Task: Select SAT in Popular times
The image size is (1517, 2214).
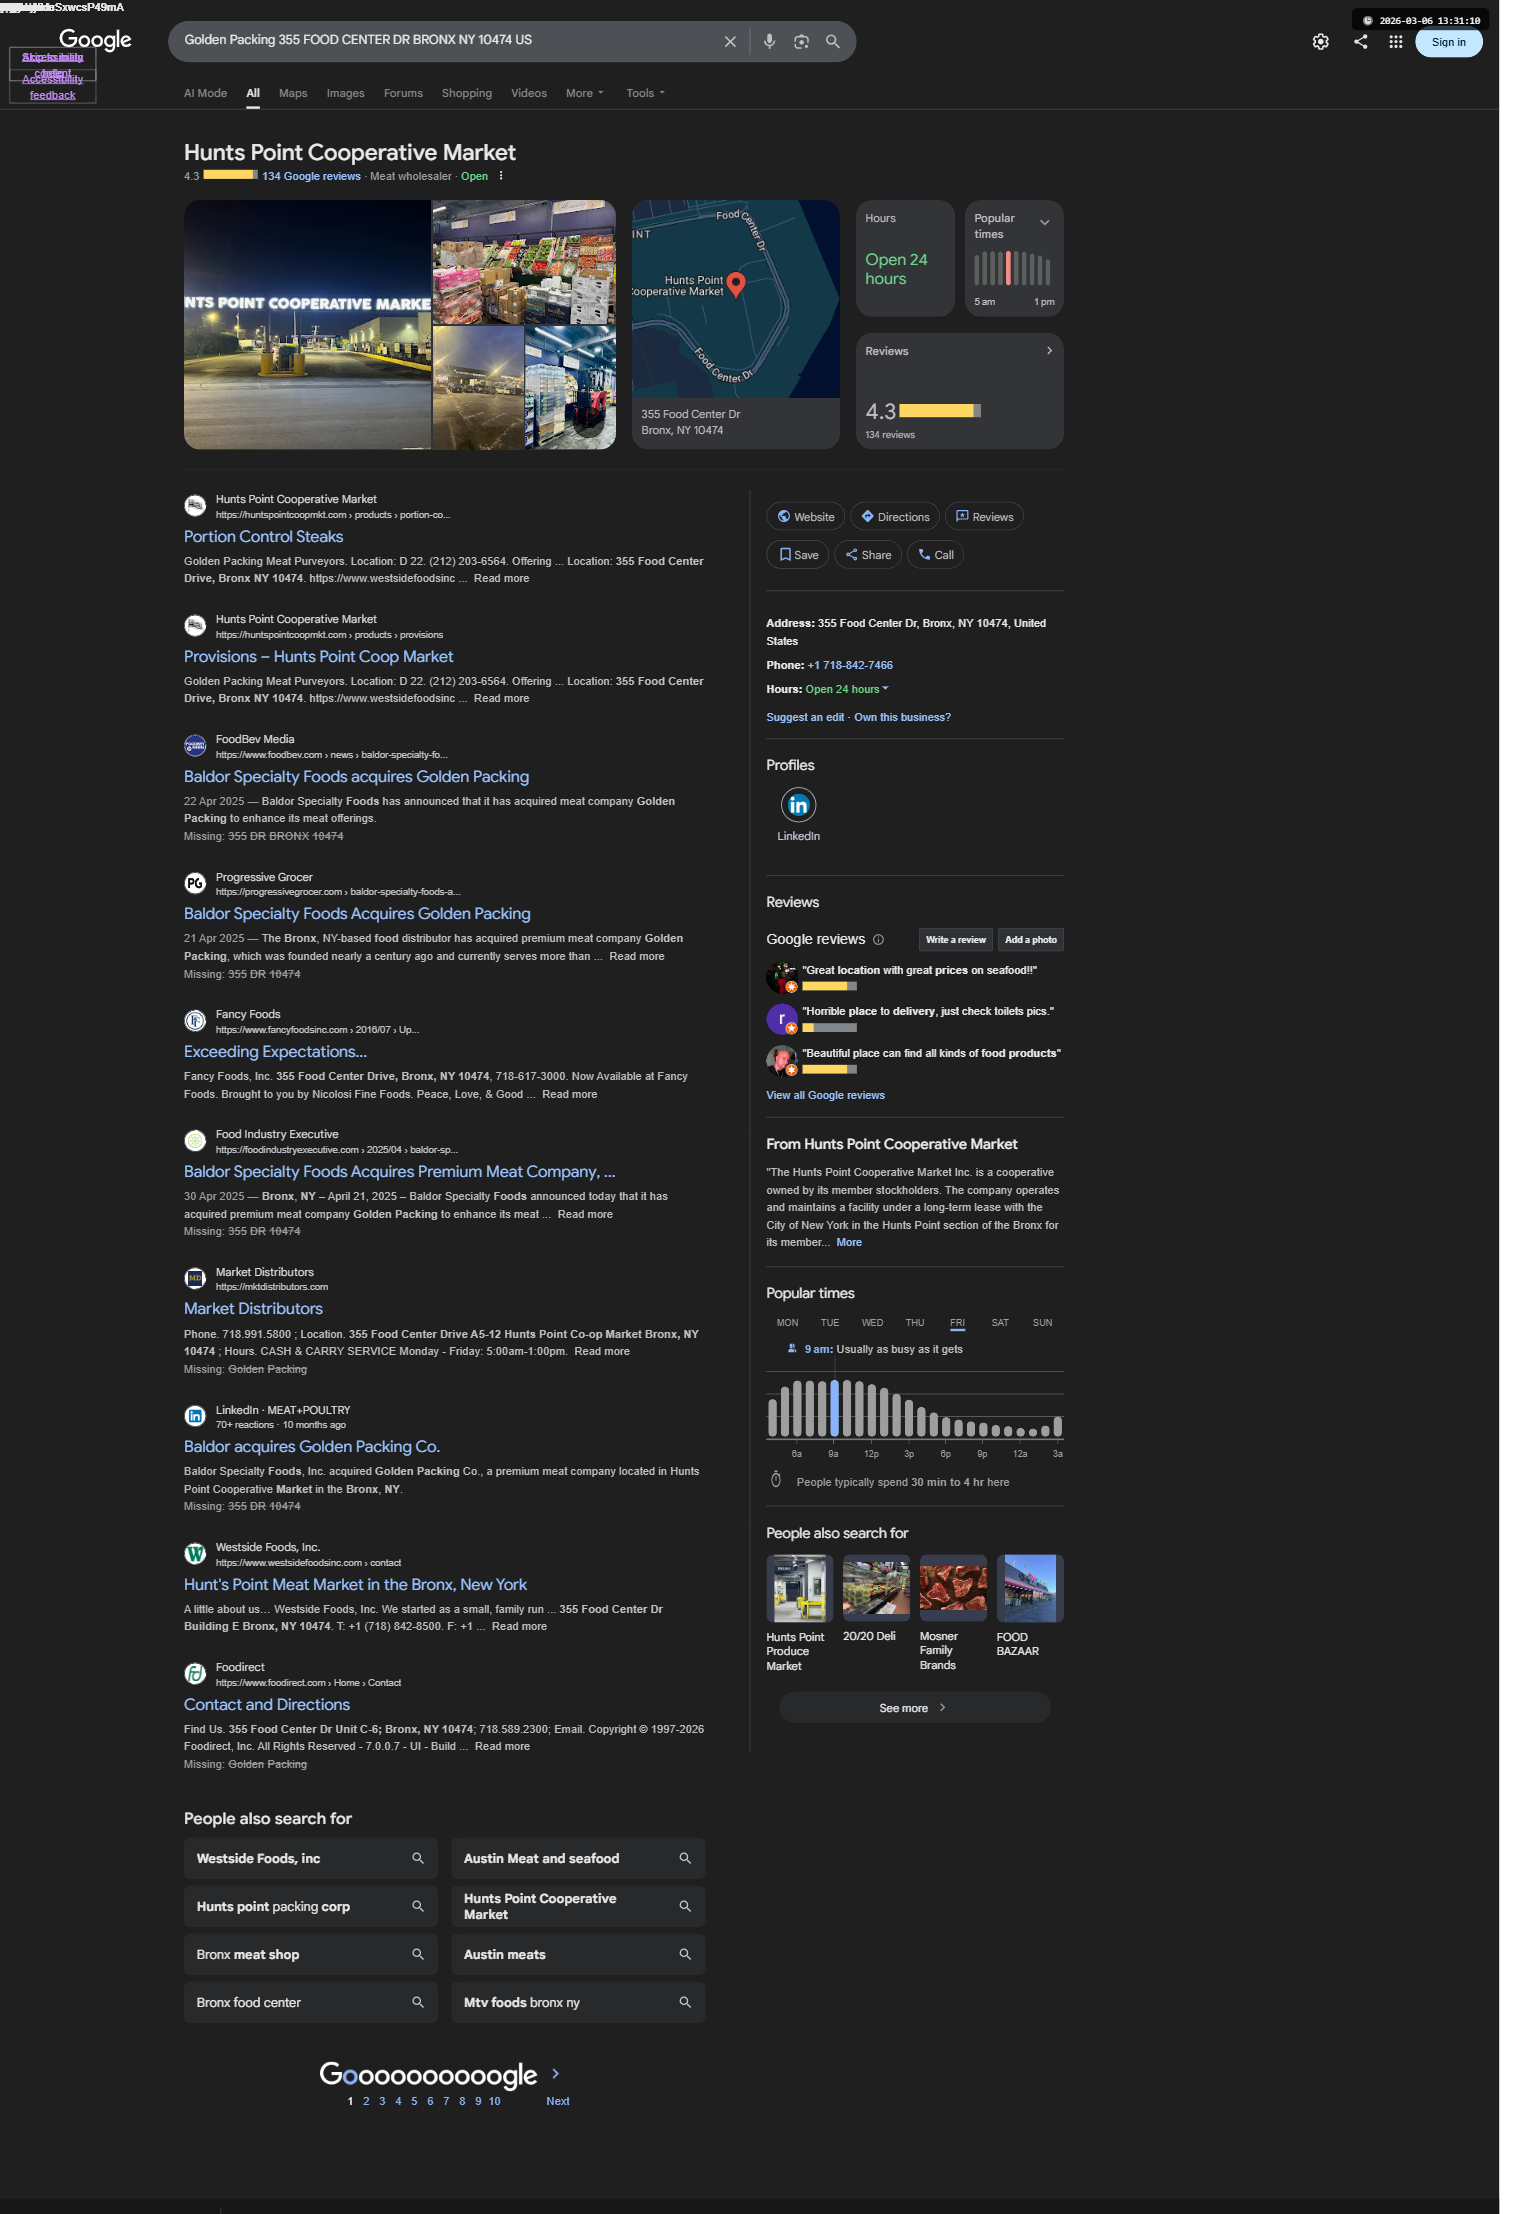Action: click(1000, 1323)
